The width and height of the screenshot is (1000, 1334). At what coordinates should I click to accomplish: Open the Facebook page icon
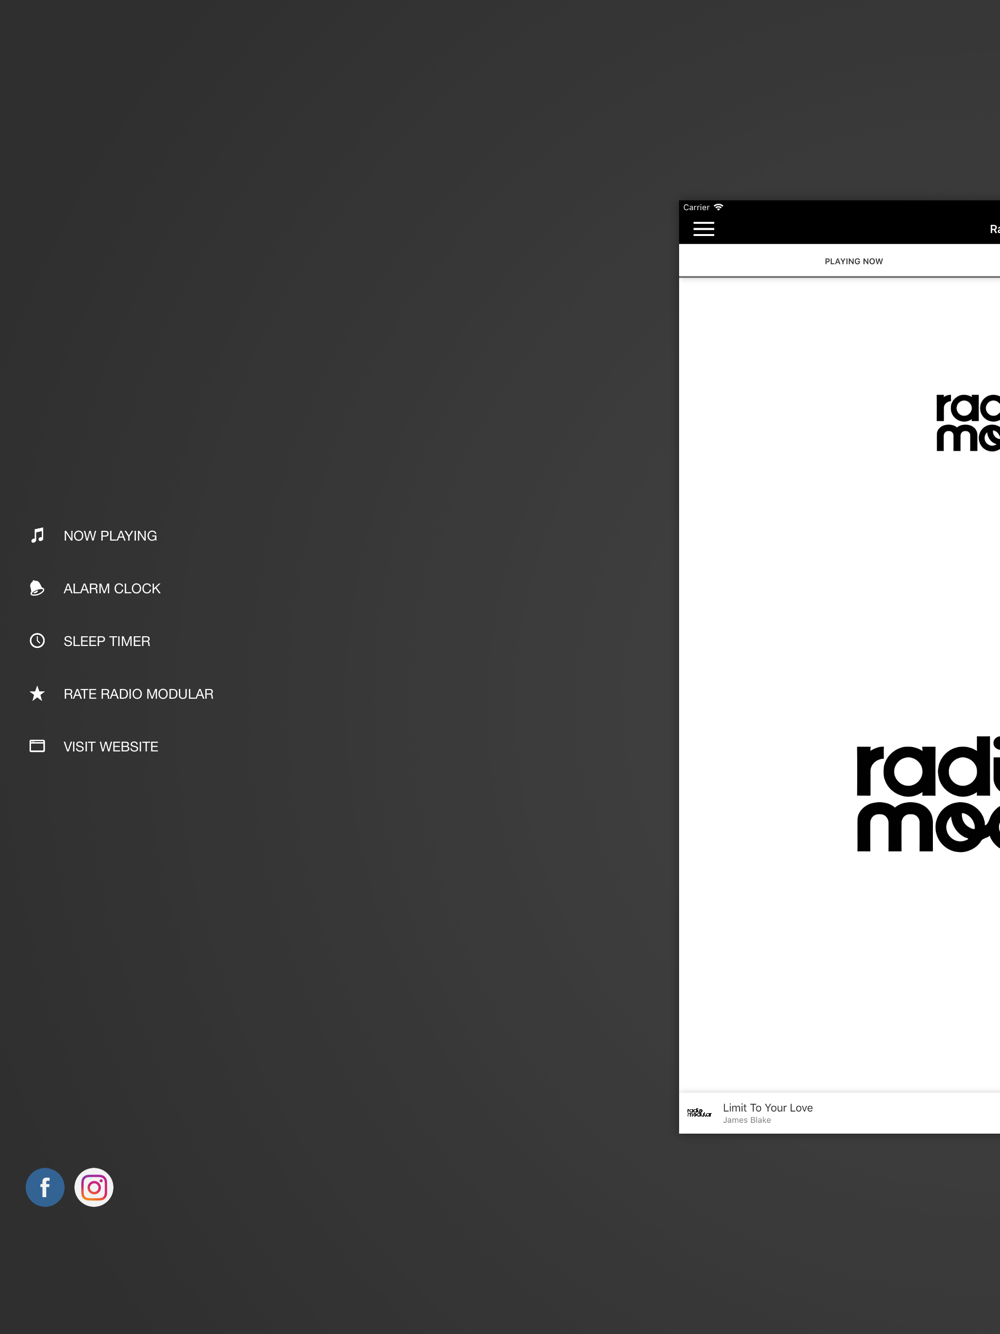point(45,1187)
